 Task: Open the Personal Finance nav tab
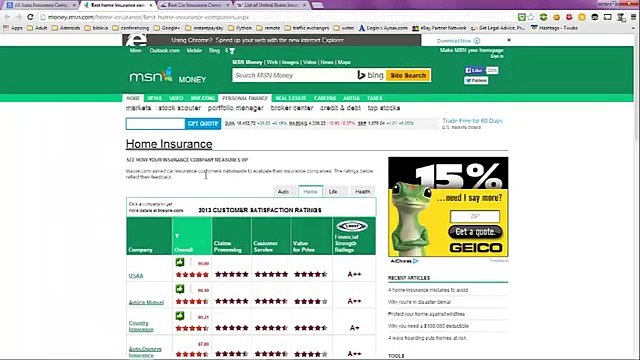coord(244,98)
